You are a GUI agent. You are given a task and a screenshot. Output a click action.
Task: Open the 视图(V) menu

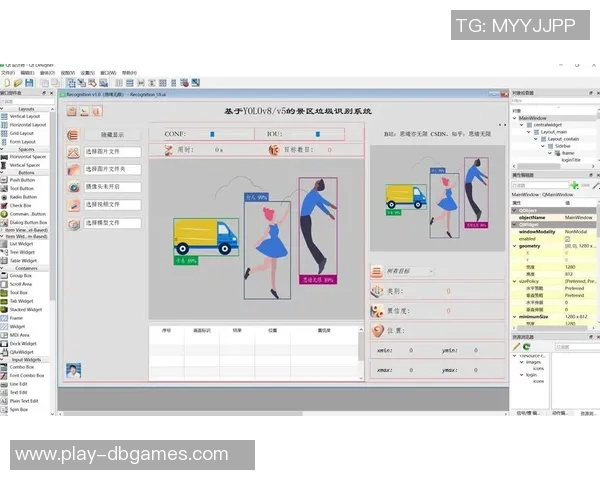tap(68, 73)
